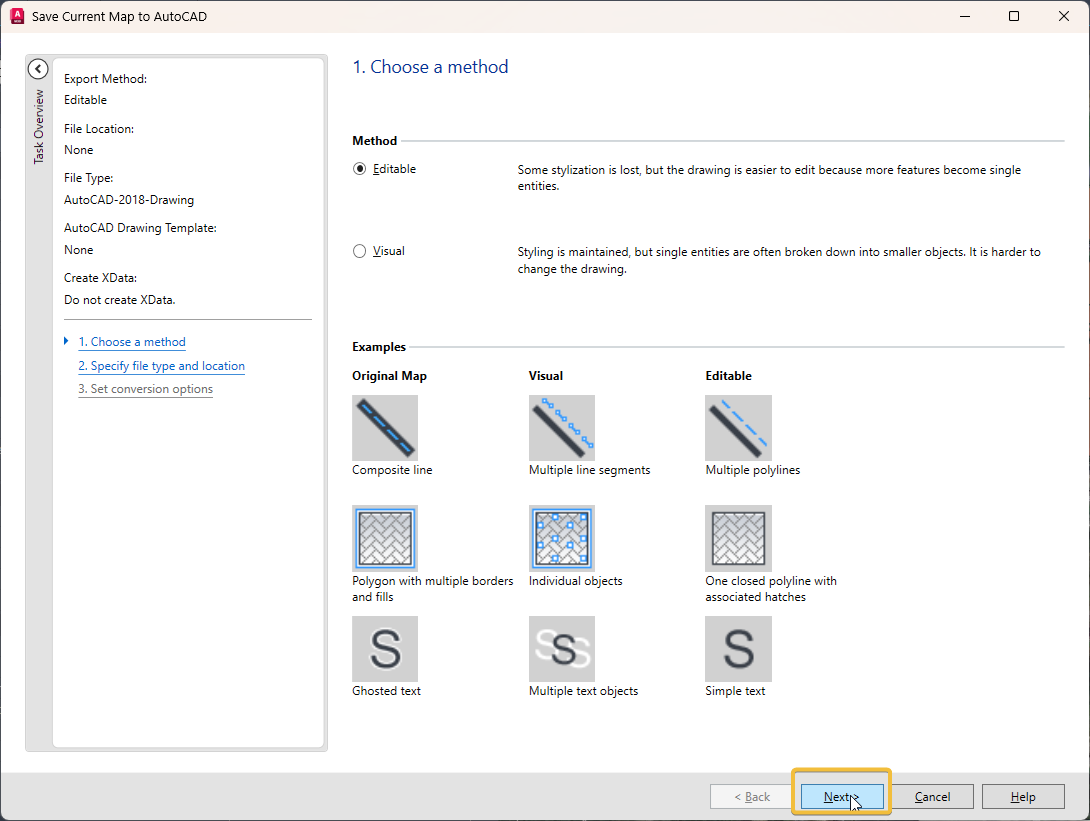Image resolution: width=1090 pixels, height=821 pixels.
Task: Click One closed polyline with hatches image
Action: 738,538
